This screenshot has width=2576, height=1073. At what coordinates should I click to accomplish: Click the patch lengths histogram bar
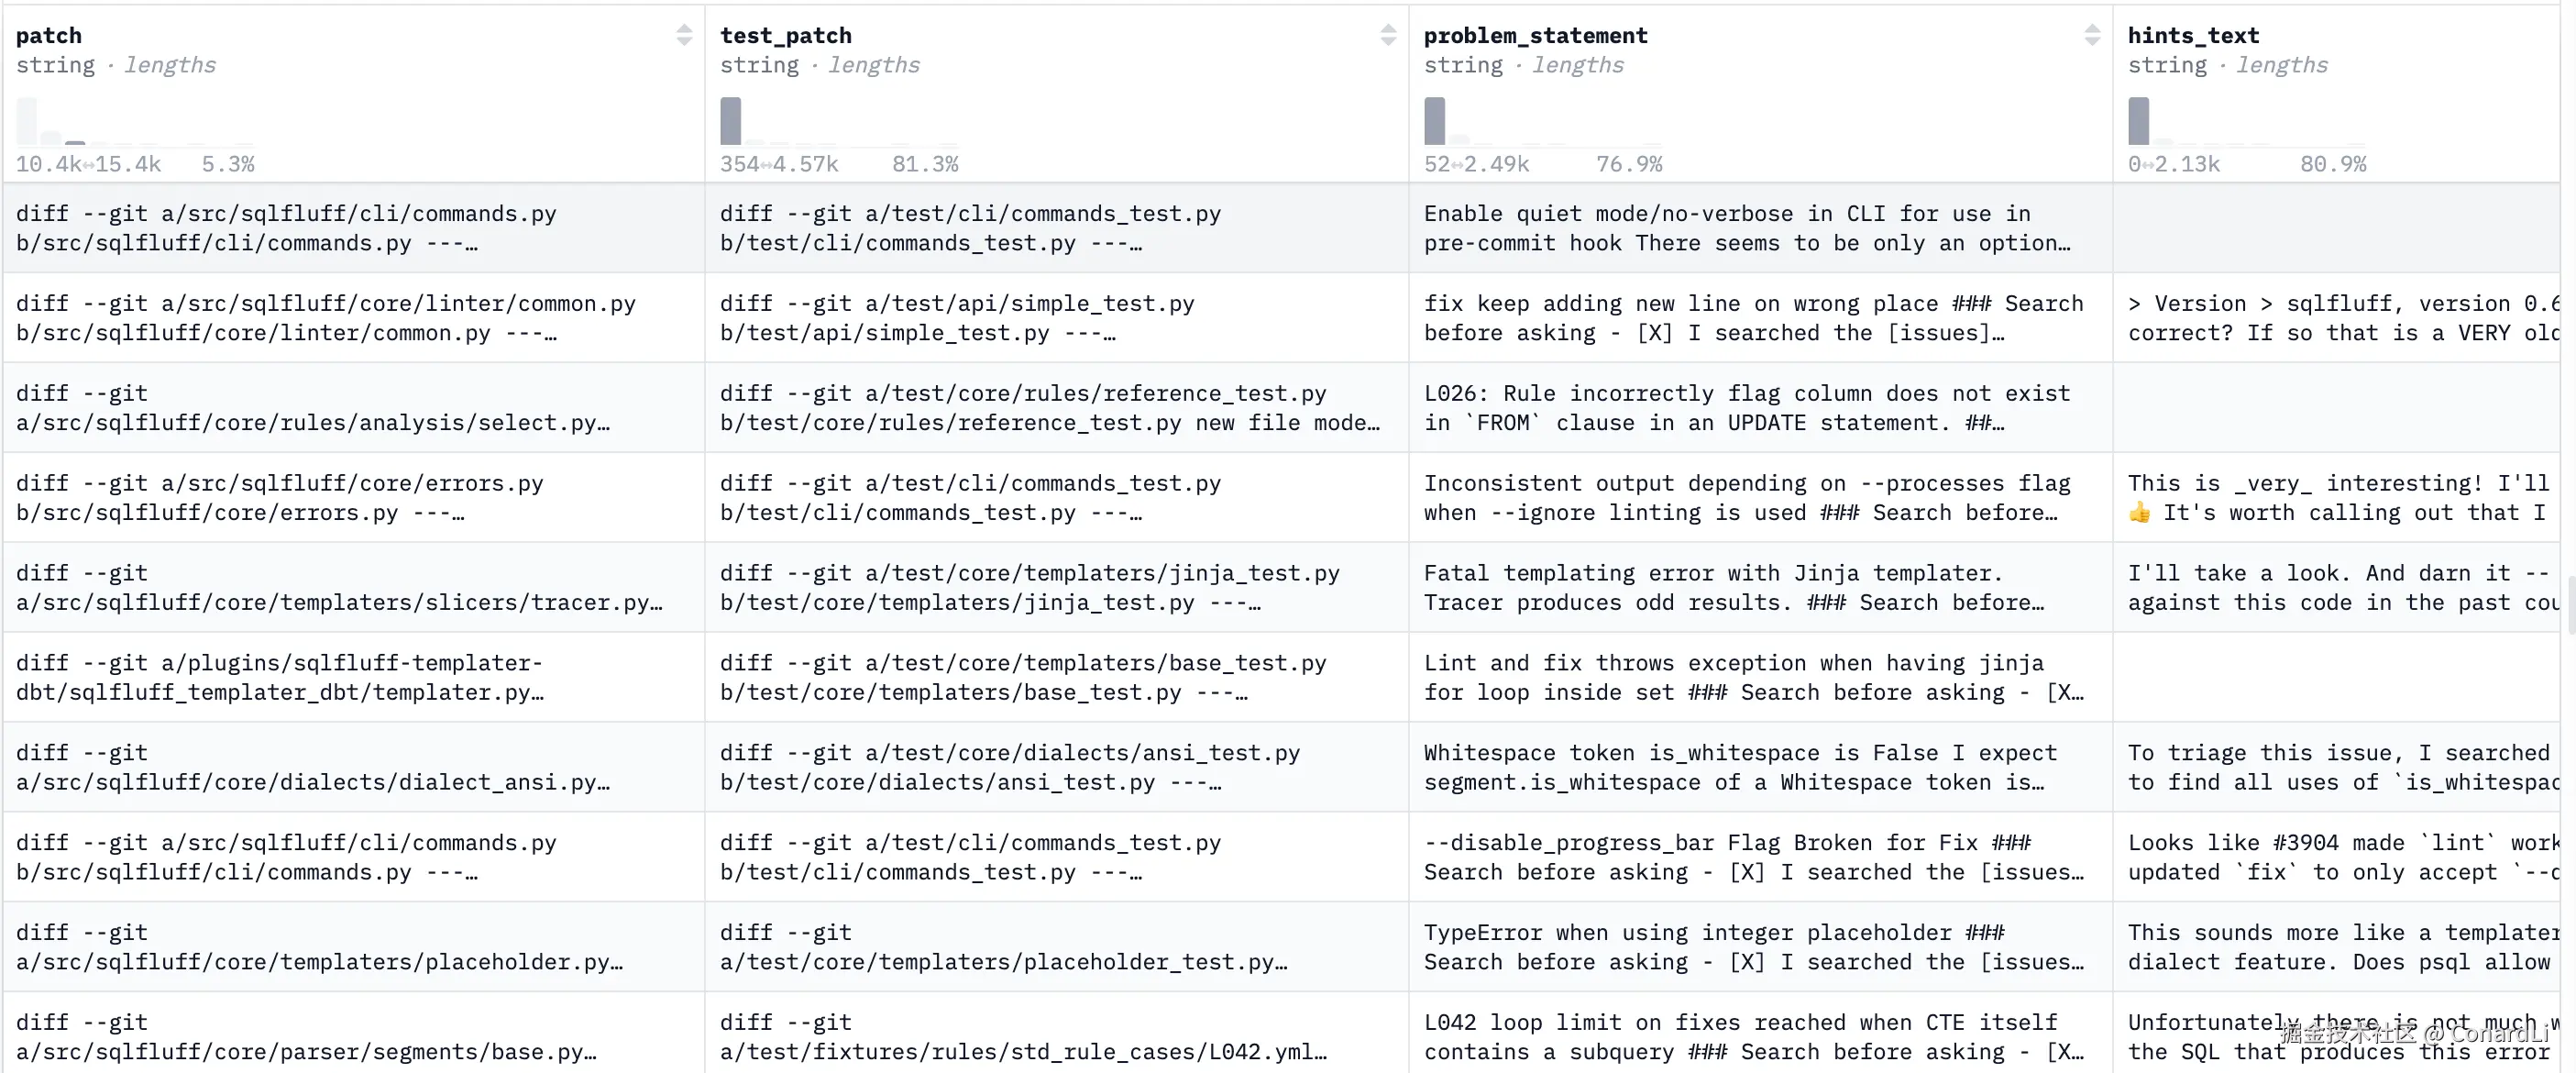click(x=27, y=120)
